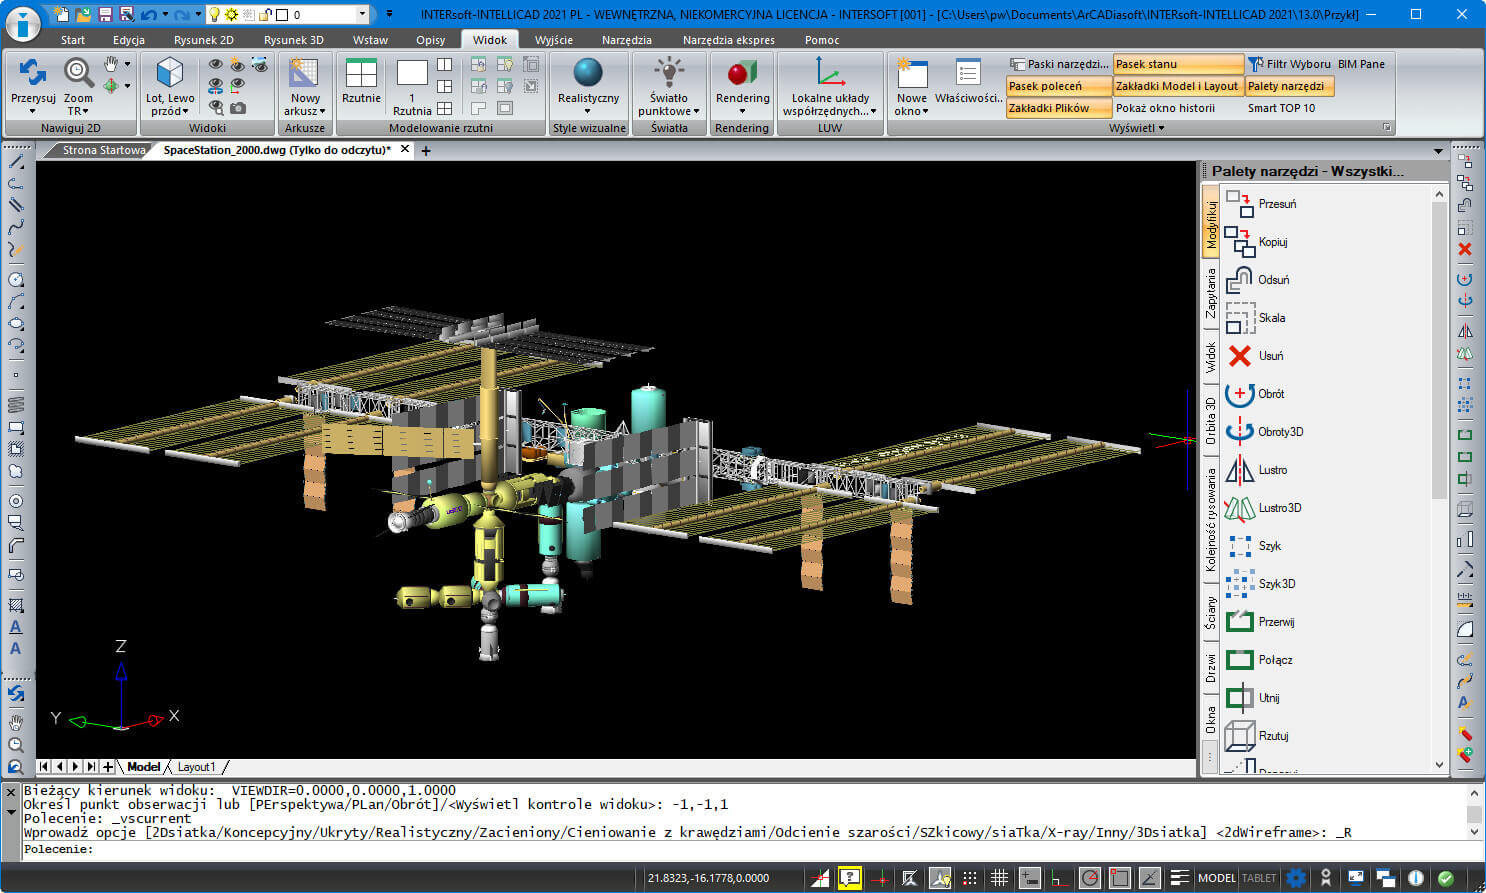Expand the Wyświetl group dropdown
Viewport: 1486px width, 893px height.
(x=1137, y=128)
